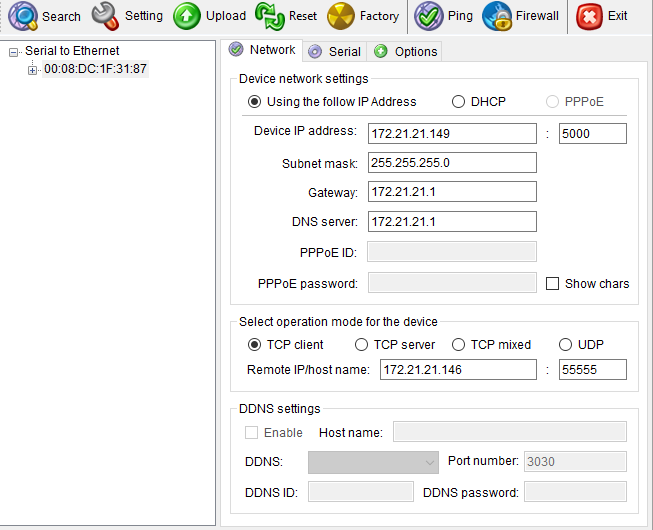
Task: Click the Remote IP/host name field
Action: click(x=458, y=370)
